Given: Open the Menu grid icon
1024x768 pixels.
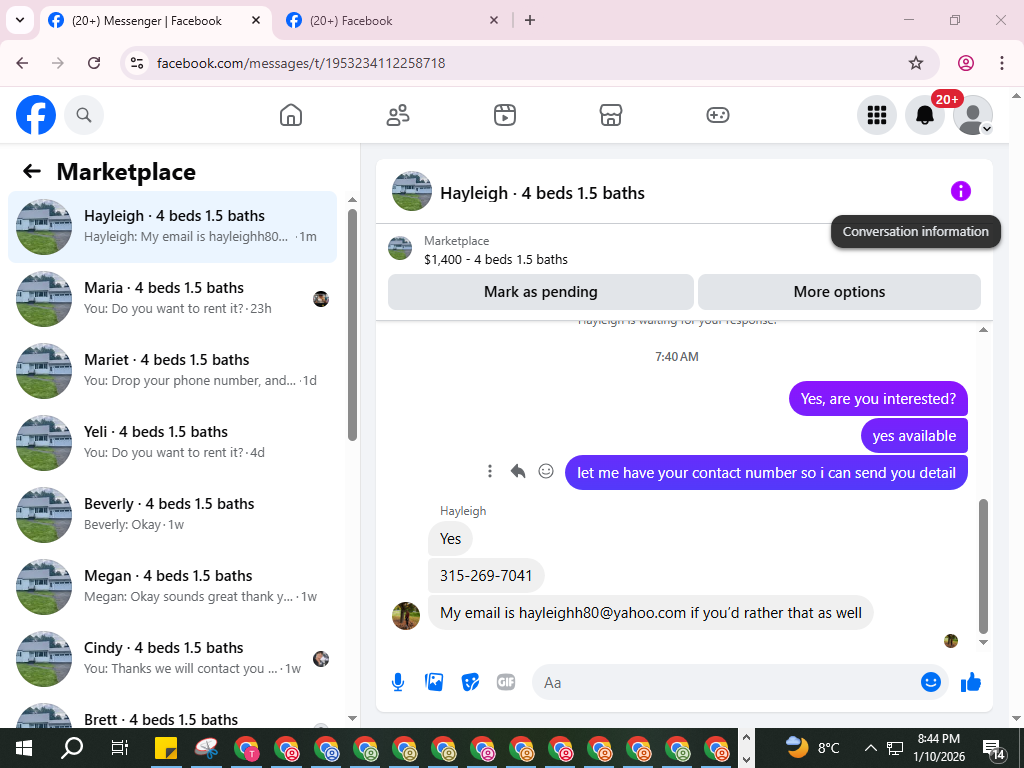Looking at the screenshot, I should [x=876, y=115].
